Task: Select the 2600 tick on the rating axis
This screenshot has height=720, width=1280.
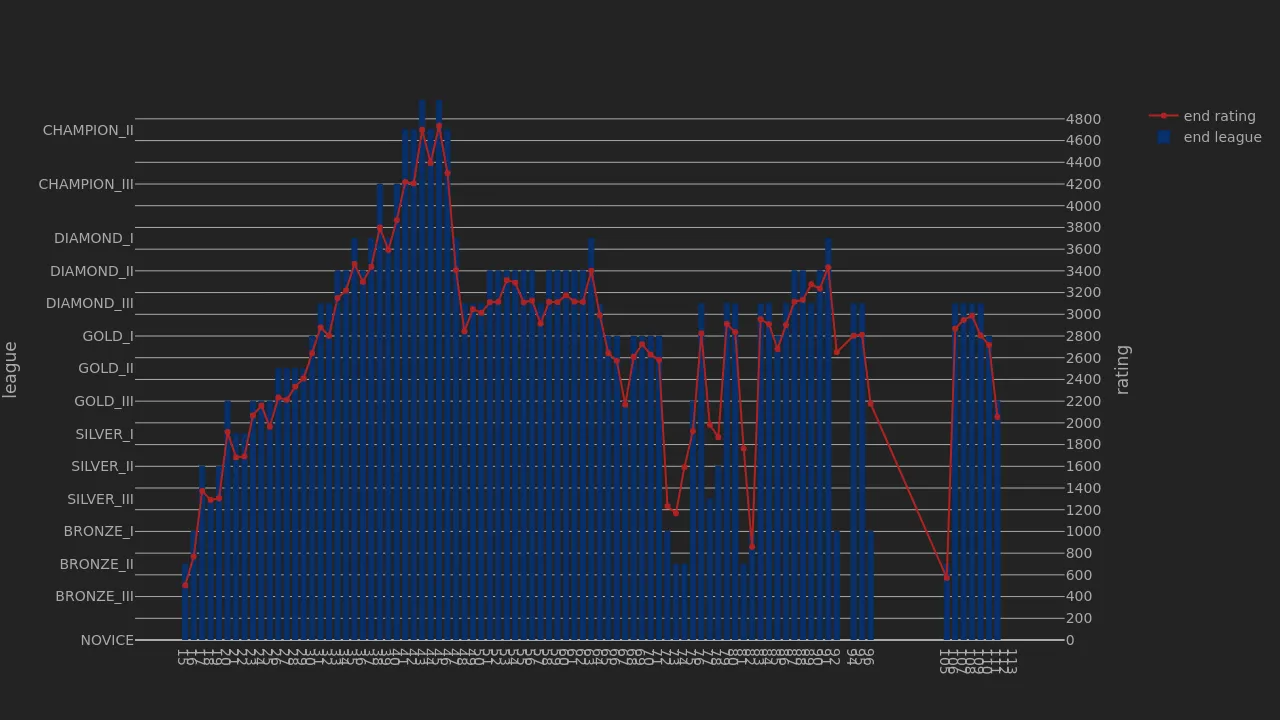Action: (1084, 358)
